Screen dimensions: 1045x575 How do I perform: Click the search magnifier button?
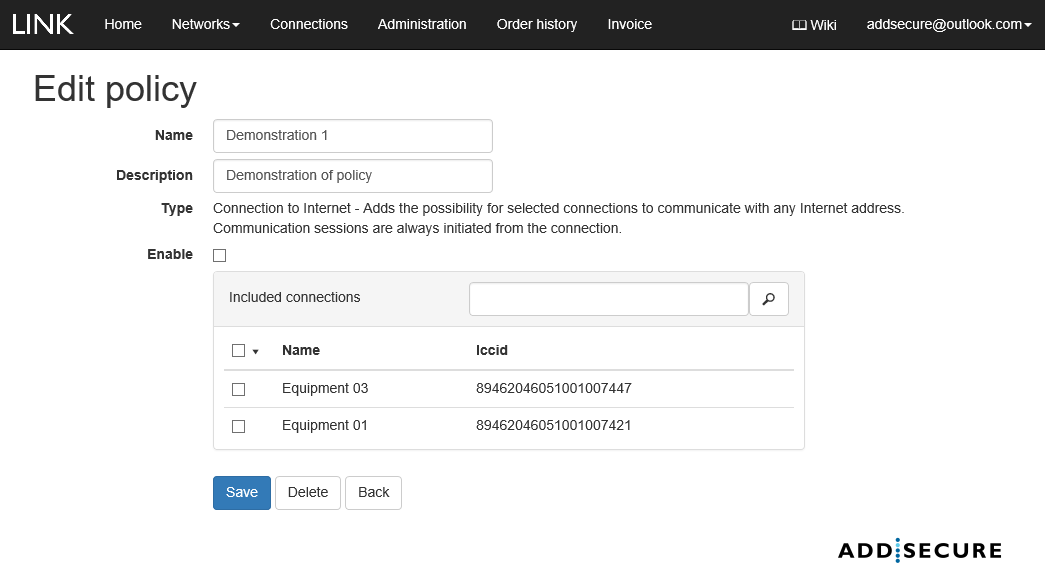(x=768, y=299)
